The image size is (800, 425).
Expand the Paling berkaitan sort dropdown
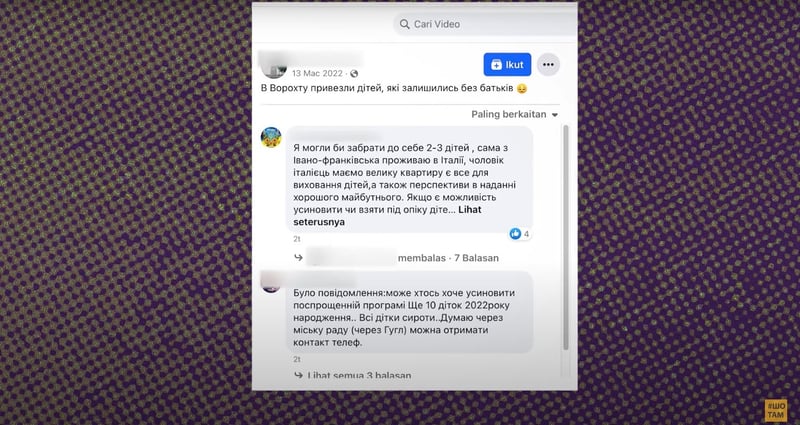tap(514, 114)
